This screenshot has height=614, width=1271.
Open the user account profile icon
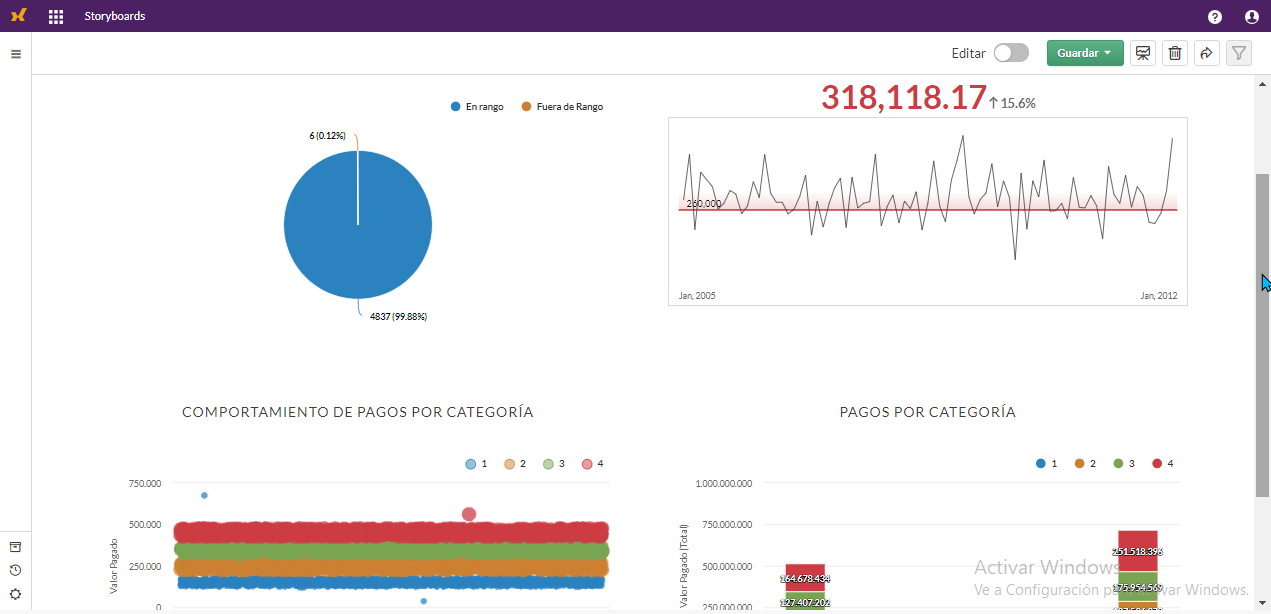1251,16
